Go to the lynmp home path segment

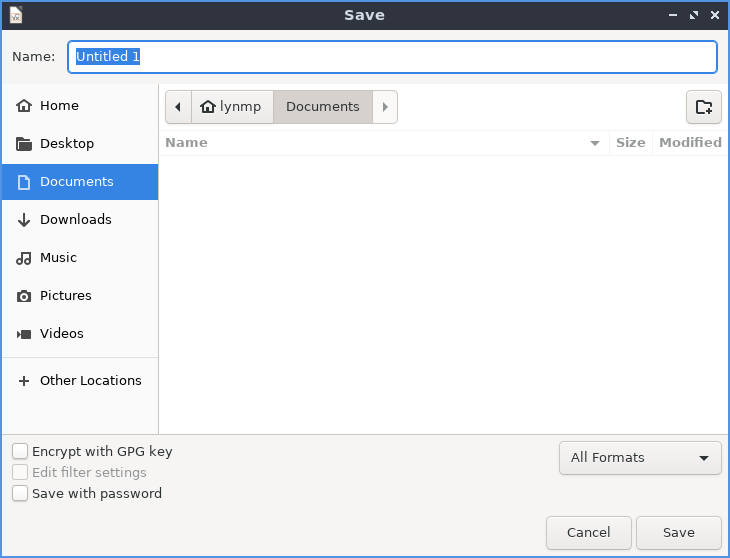[x=233, y=107]
